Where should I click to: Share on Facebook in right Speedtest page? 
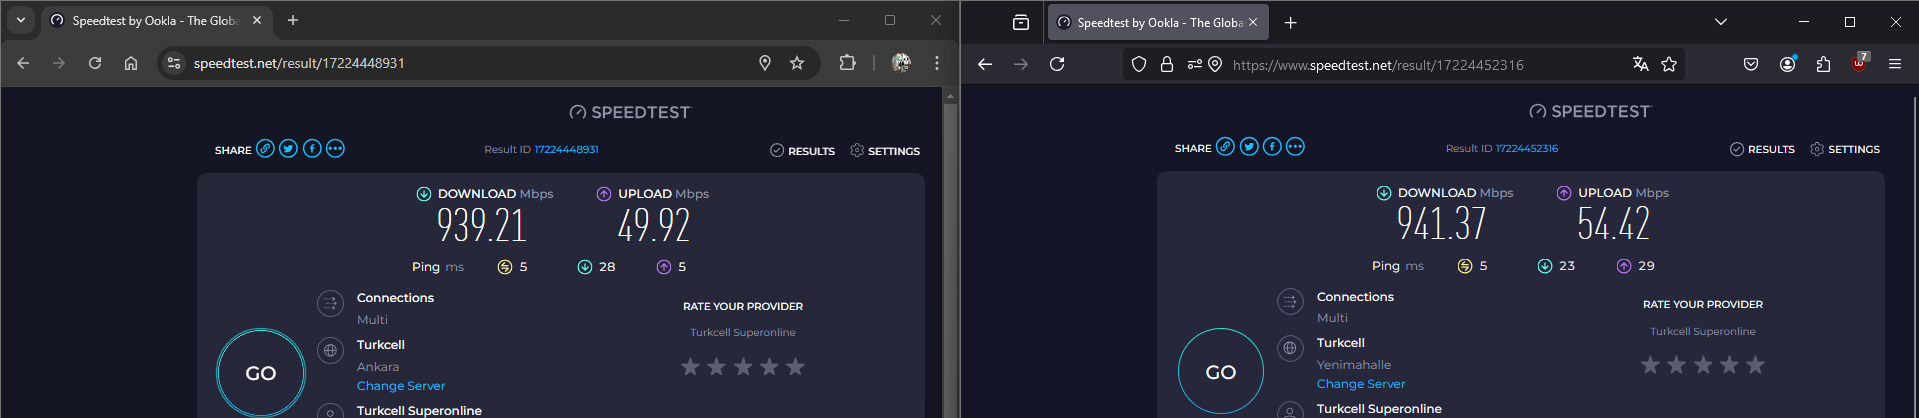1272,147
